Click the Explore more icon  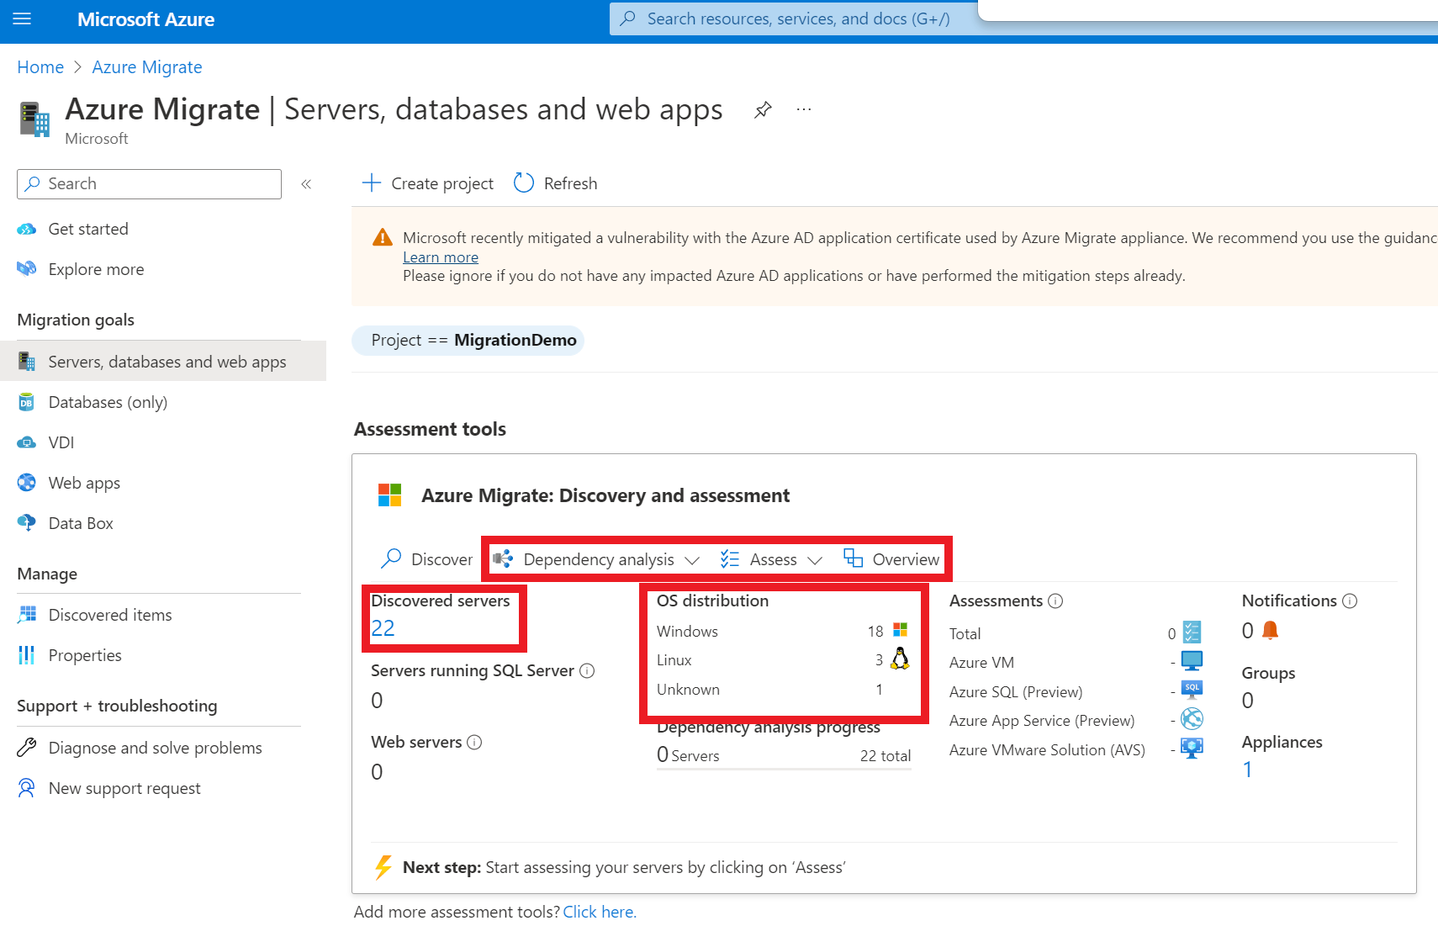coord(27,269)
